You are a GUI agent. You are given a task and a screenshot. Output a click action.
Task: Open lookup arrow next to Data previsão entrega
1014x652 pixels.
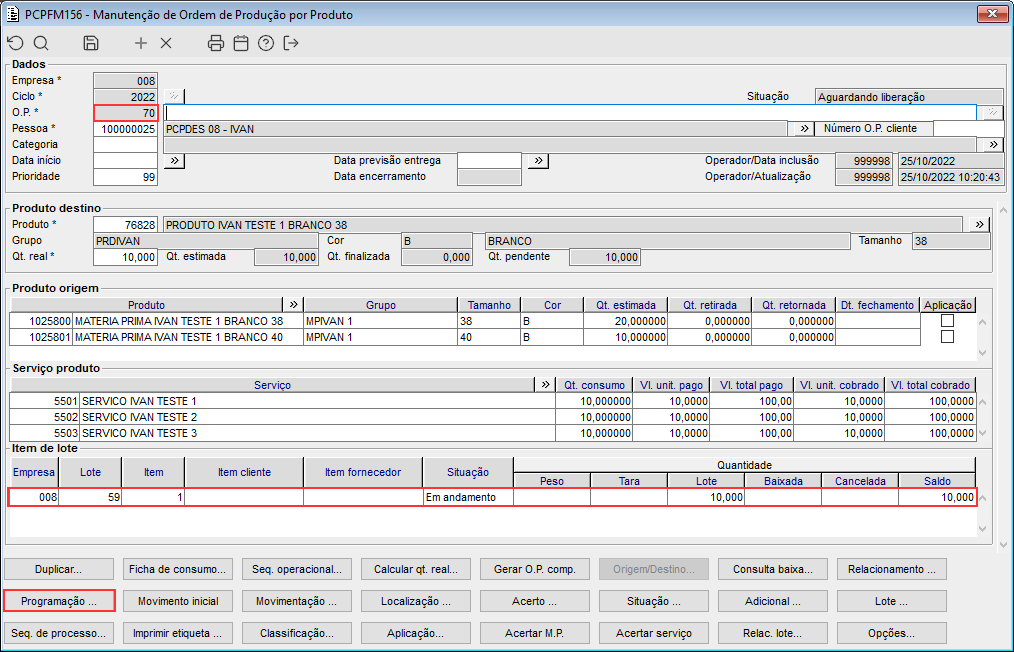tap(538, 160)
